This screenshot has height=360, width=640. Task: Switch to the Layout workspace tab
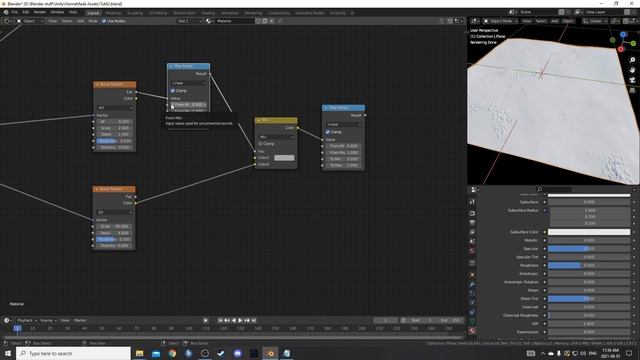pyautogui.click(x=93, y=13)
